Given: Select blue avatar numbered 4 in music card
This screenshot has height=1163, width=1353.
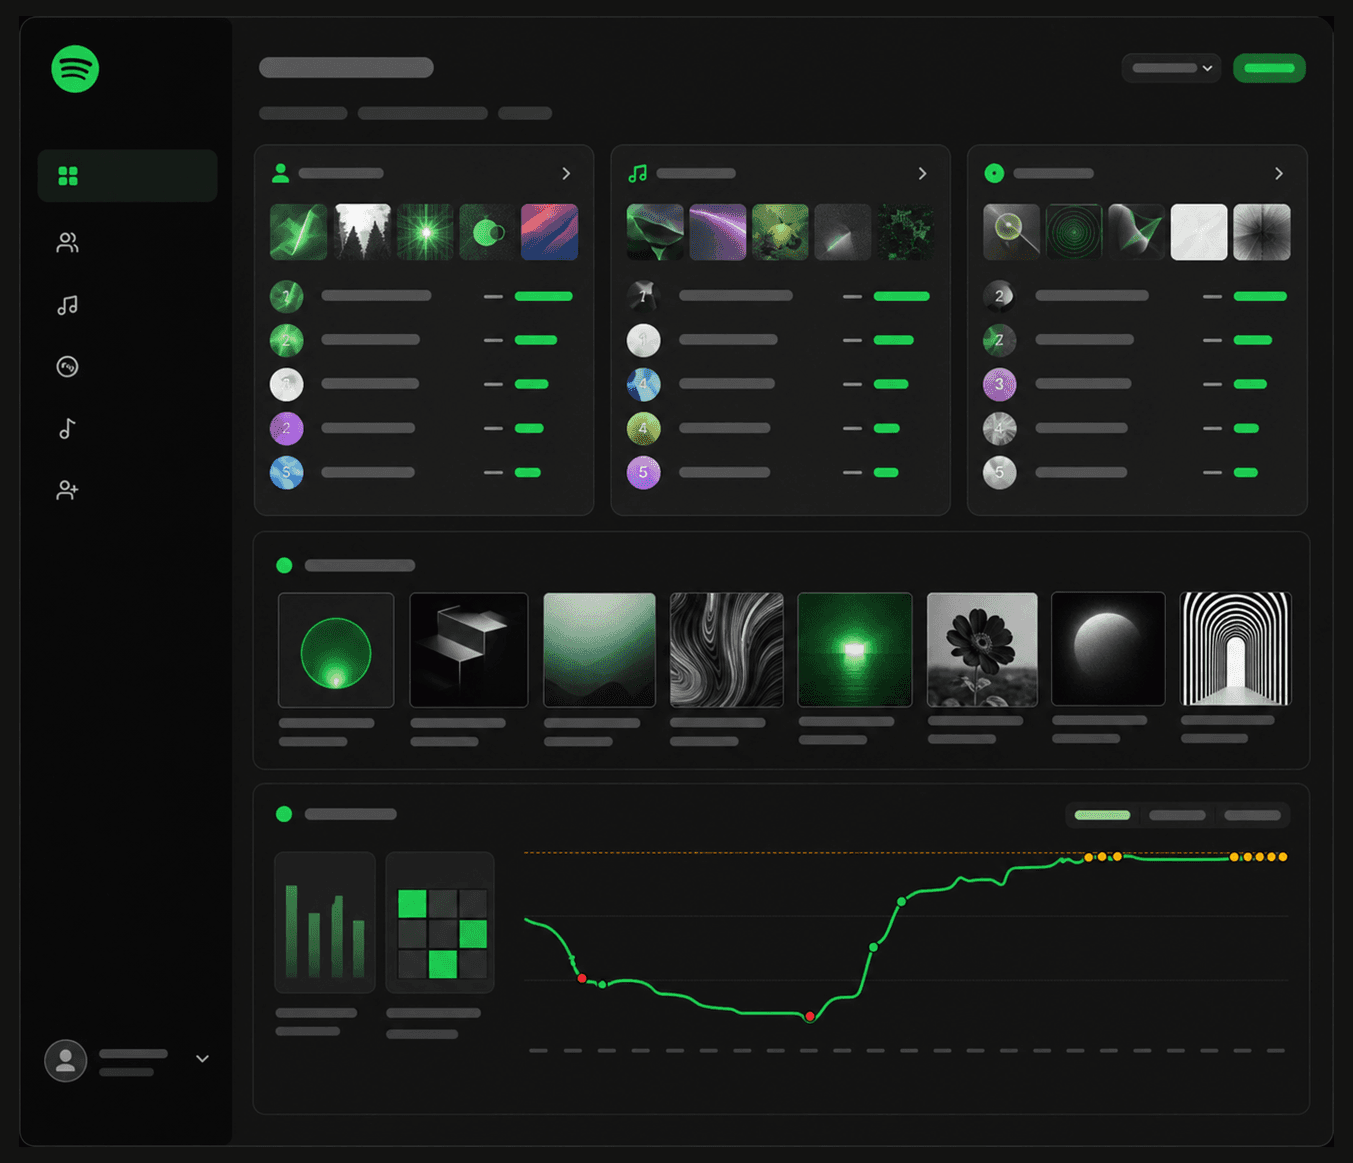Looking at the screenshot, I should tap(643, 384).
